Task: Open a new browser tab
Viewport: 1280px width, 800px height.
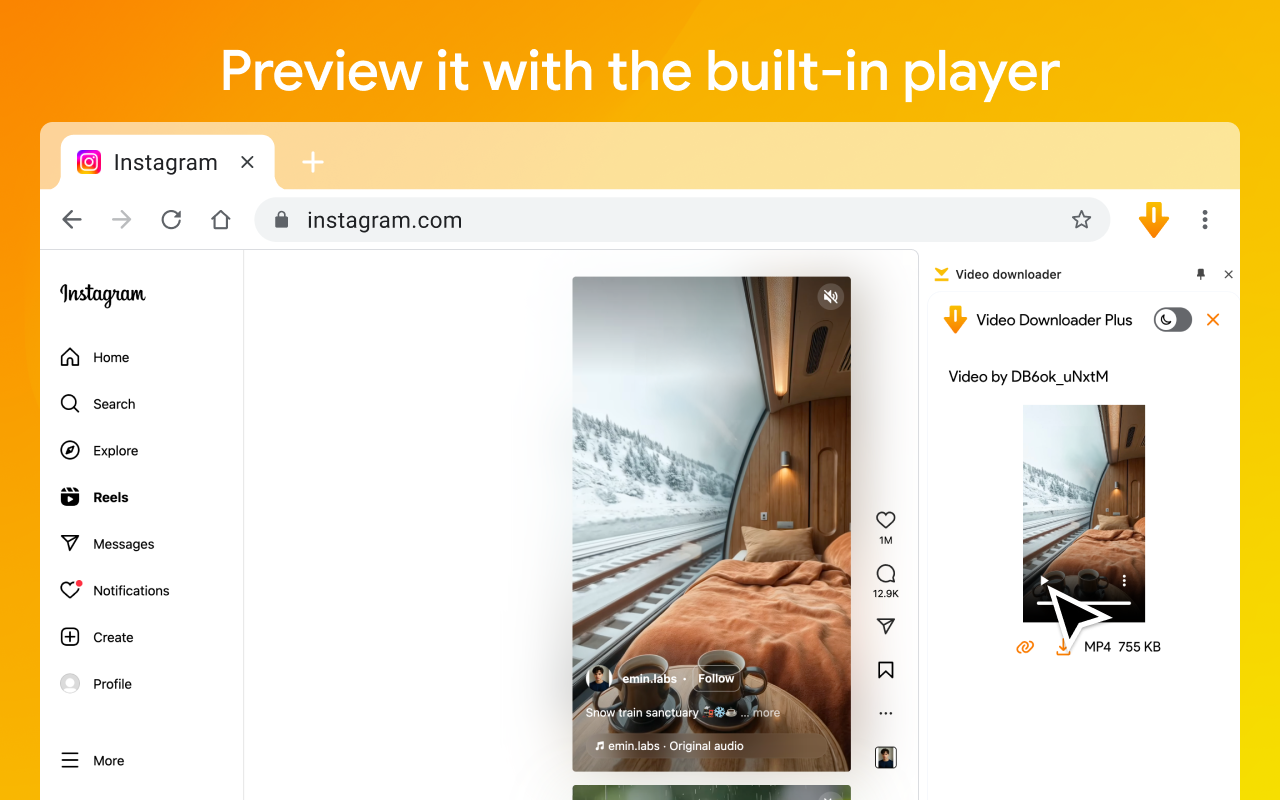Action: coord(313,162)
